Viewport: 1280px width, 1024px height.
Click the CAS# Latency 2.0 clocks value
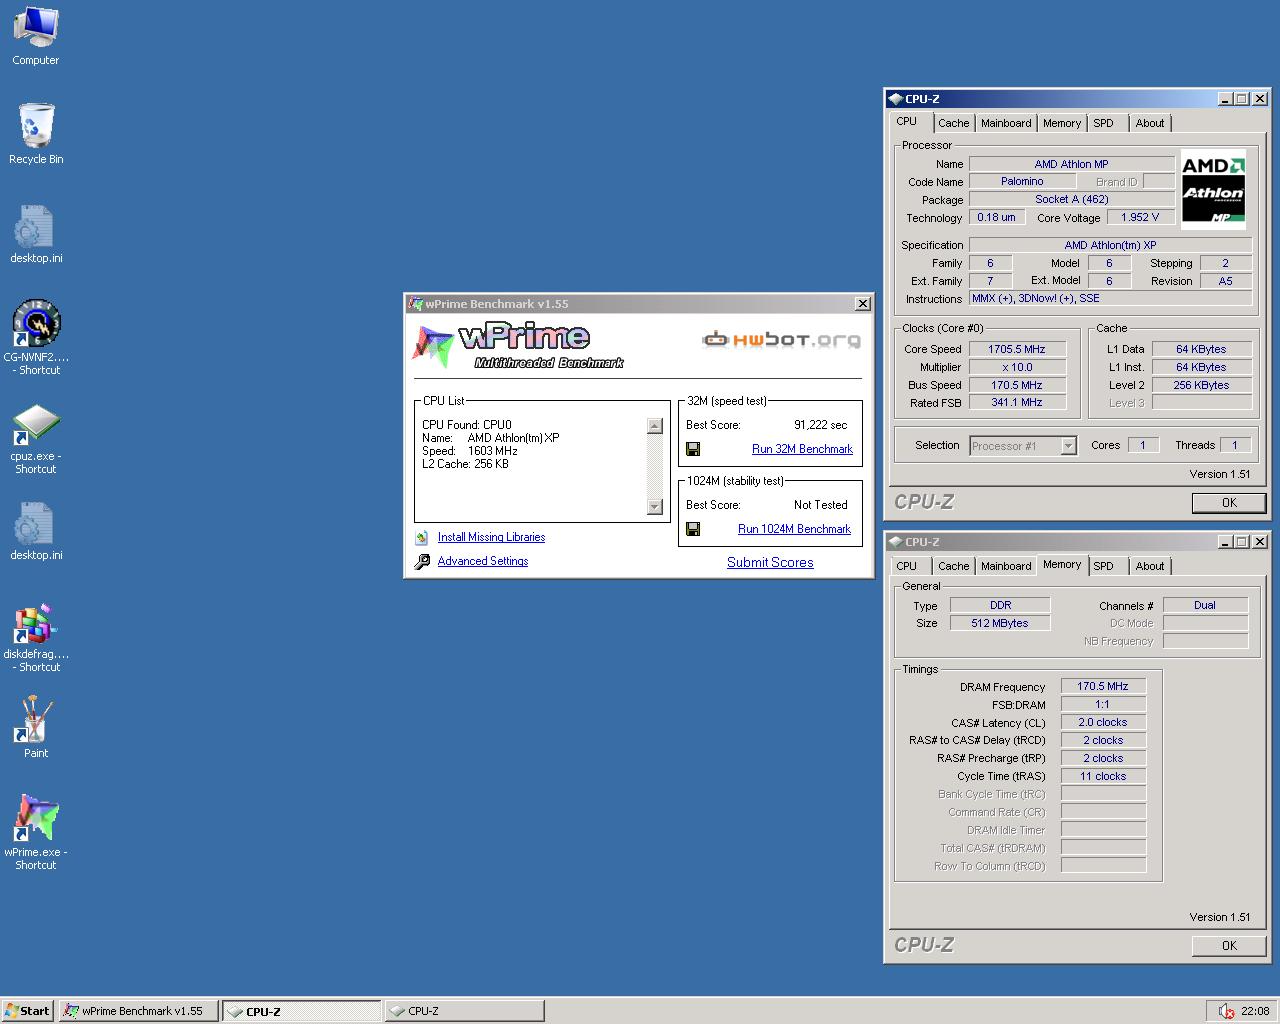point(1103,722)
